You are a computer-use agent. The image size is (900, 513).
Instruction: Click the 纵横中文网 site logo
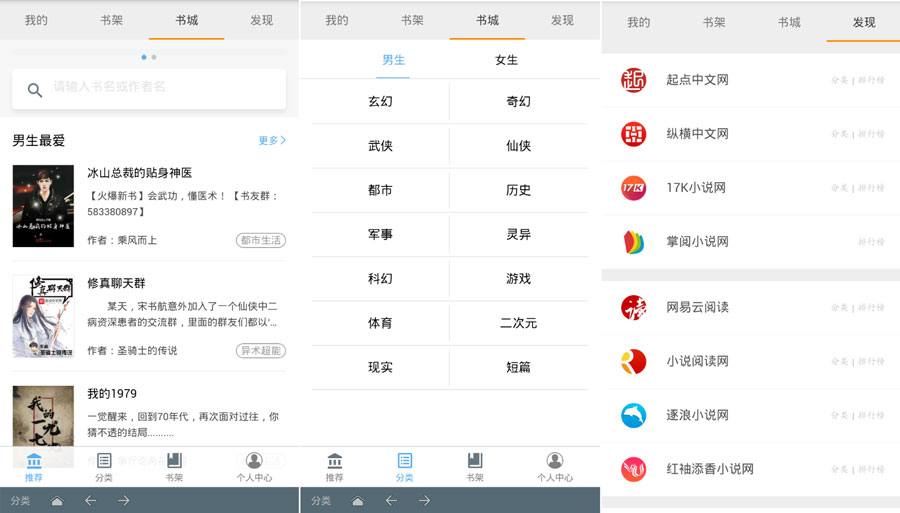(x=634, y=134)
